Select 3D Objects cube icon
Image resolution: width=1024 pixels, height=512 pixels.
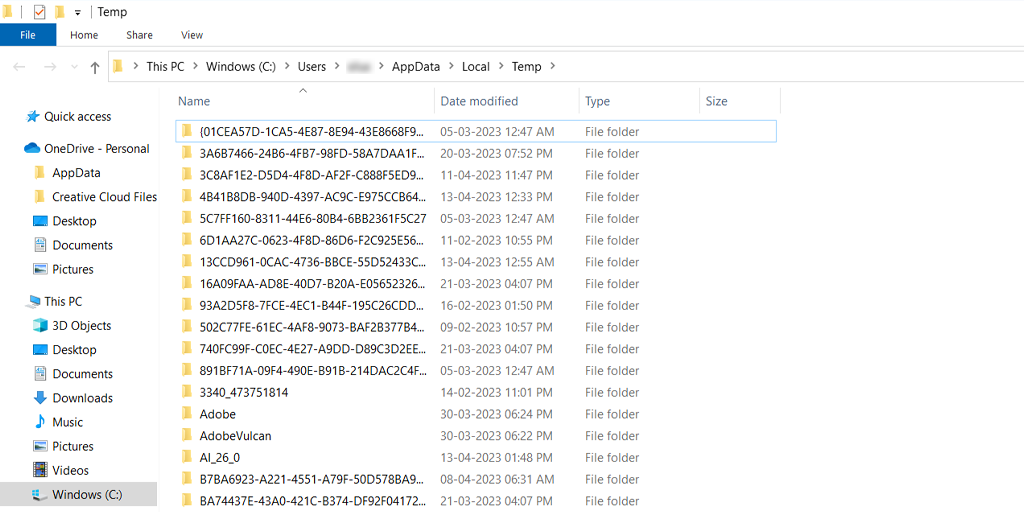pyautogui.click(x=40, y=325)
